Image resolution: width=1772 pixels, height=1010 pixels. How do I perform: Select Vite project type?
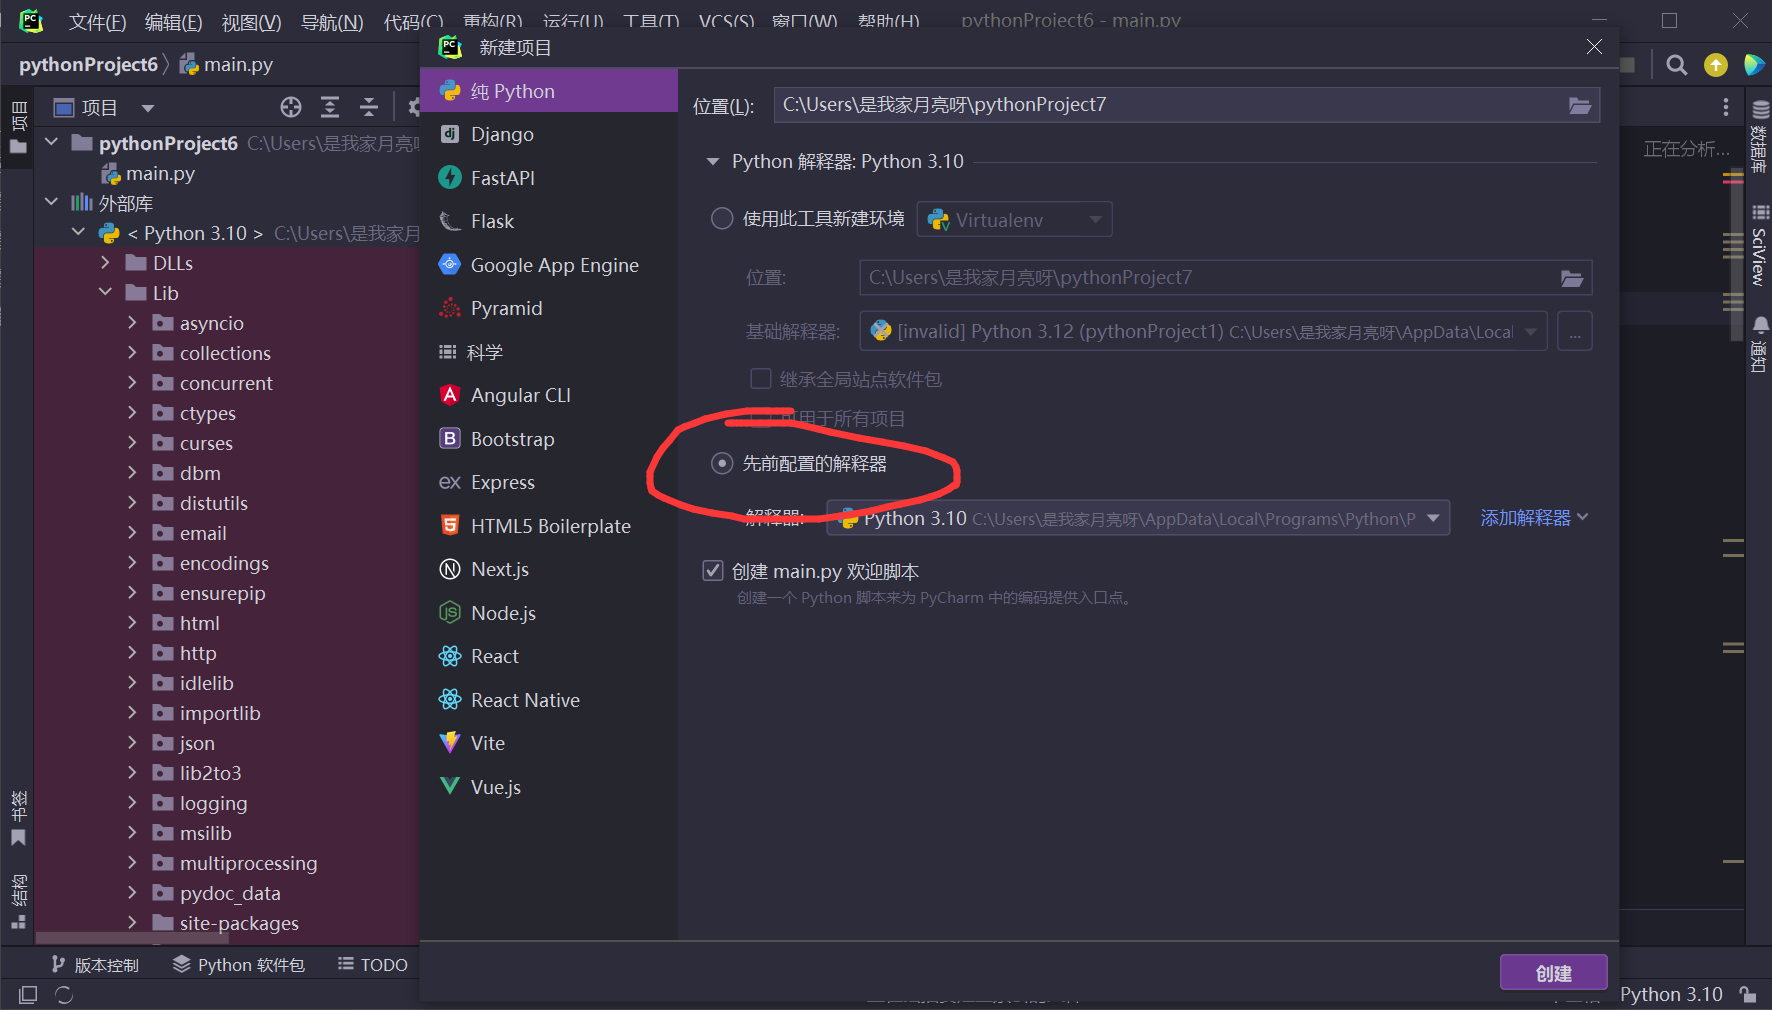click(548, 743)
